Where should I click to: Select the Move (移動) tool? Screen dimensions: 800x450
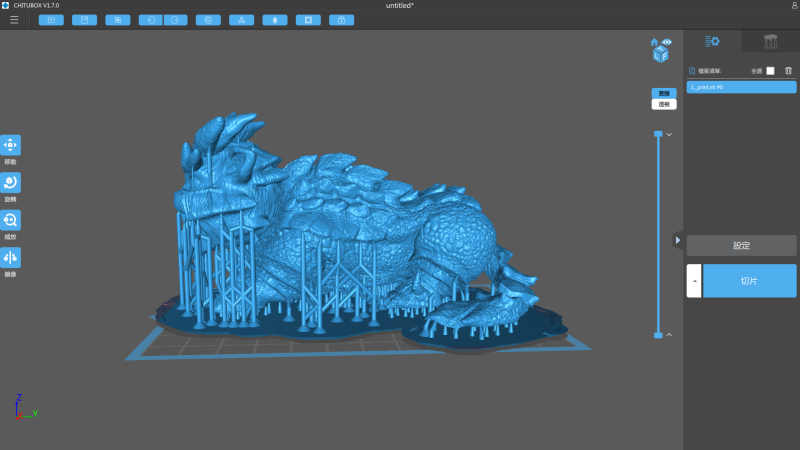coord(11,145)
